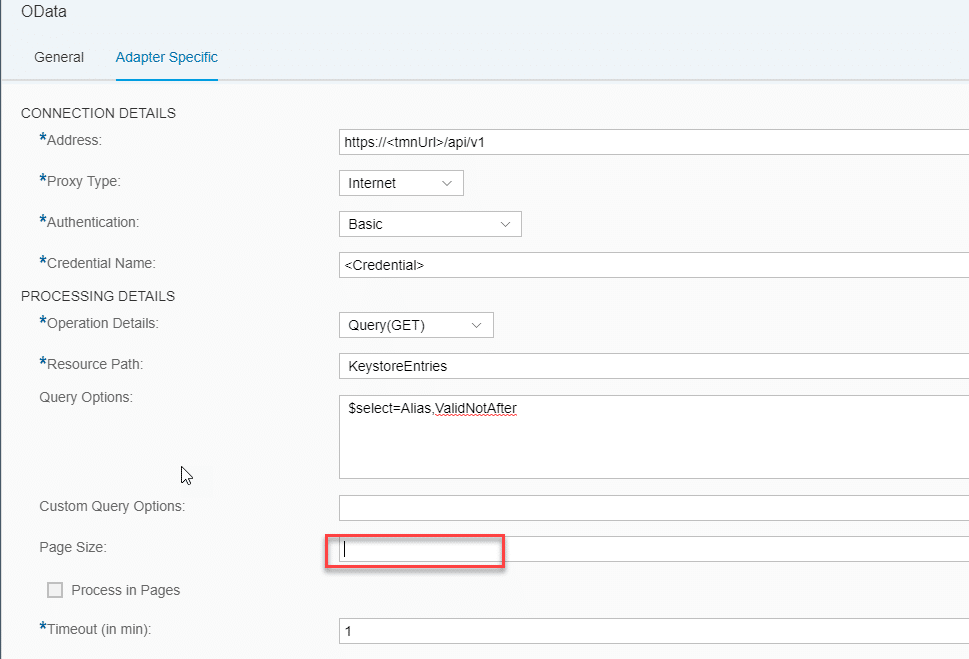The image size is (969, 659).
Task: Switch to the General tab
Action: coord(59,57)
